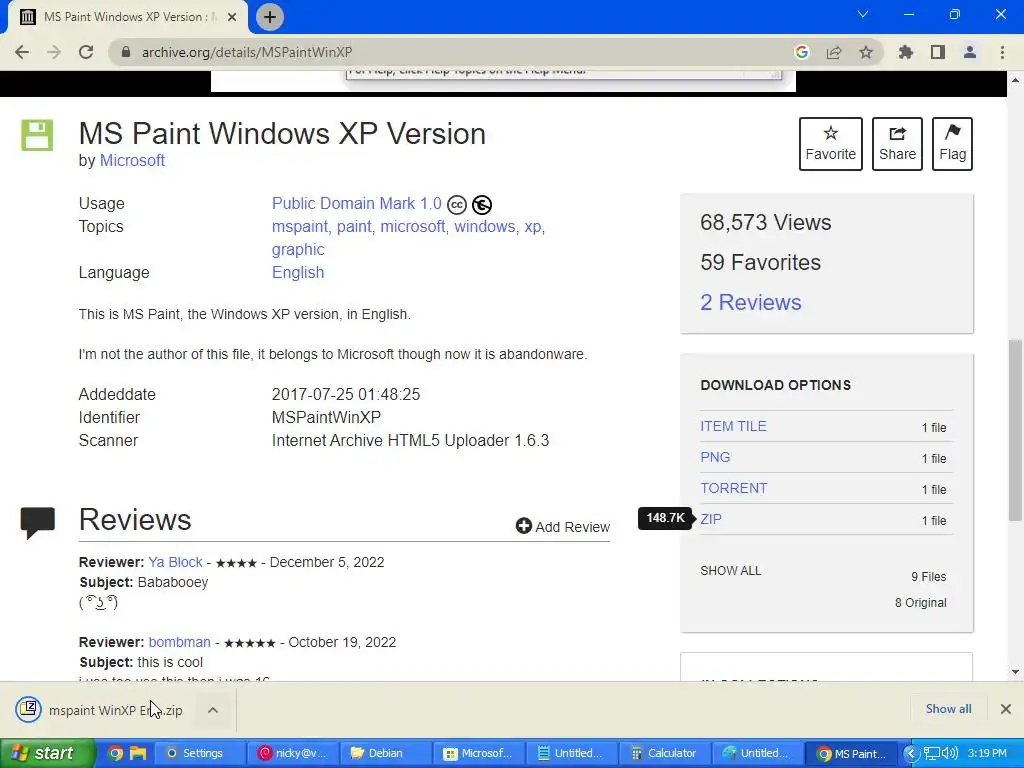Image resolution: width=1024 pixels, height=768 pixels.
Task: Click SHOW ALL download files
Action: point(731,571)
